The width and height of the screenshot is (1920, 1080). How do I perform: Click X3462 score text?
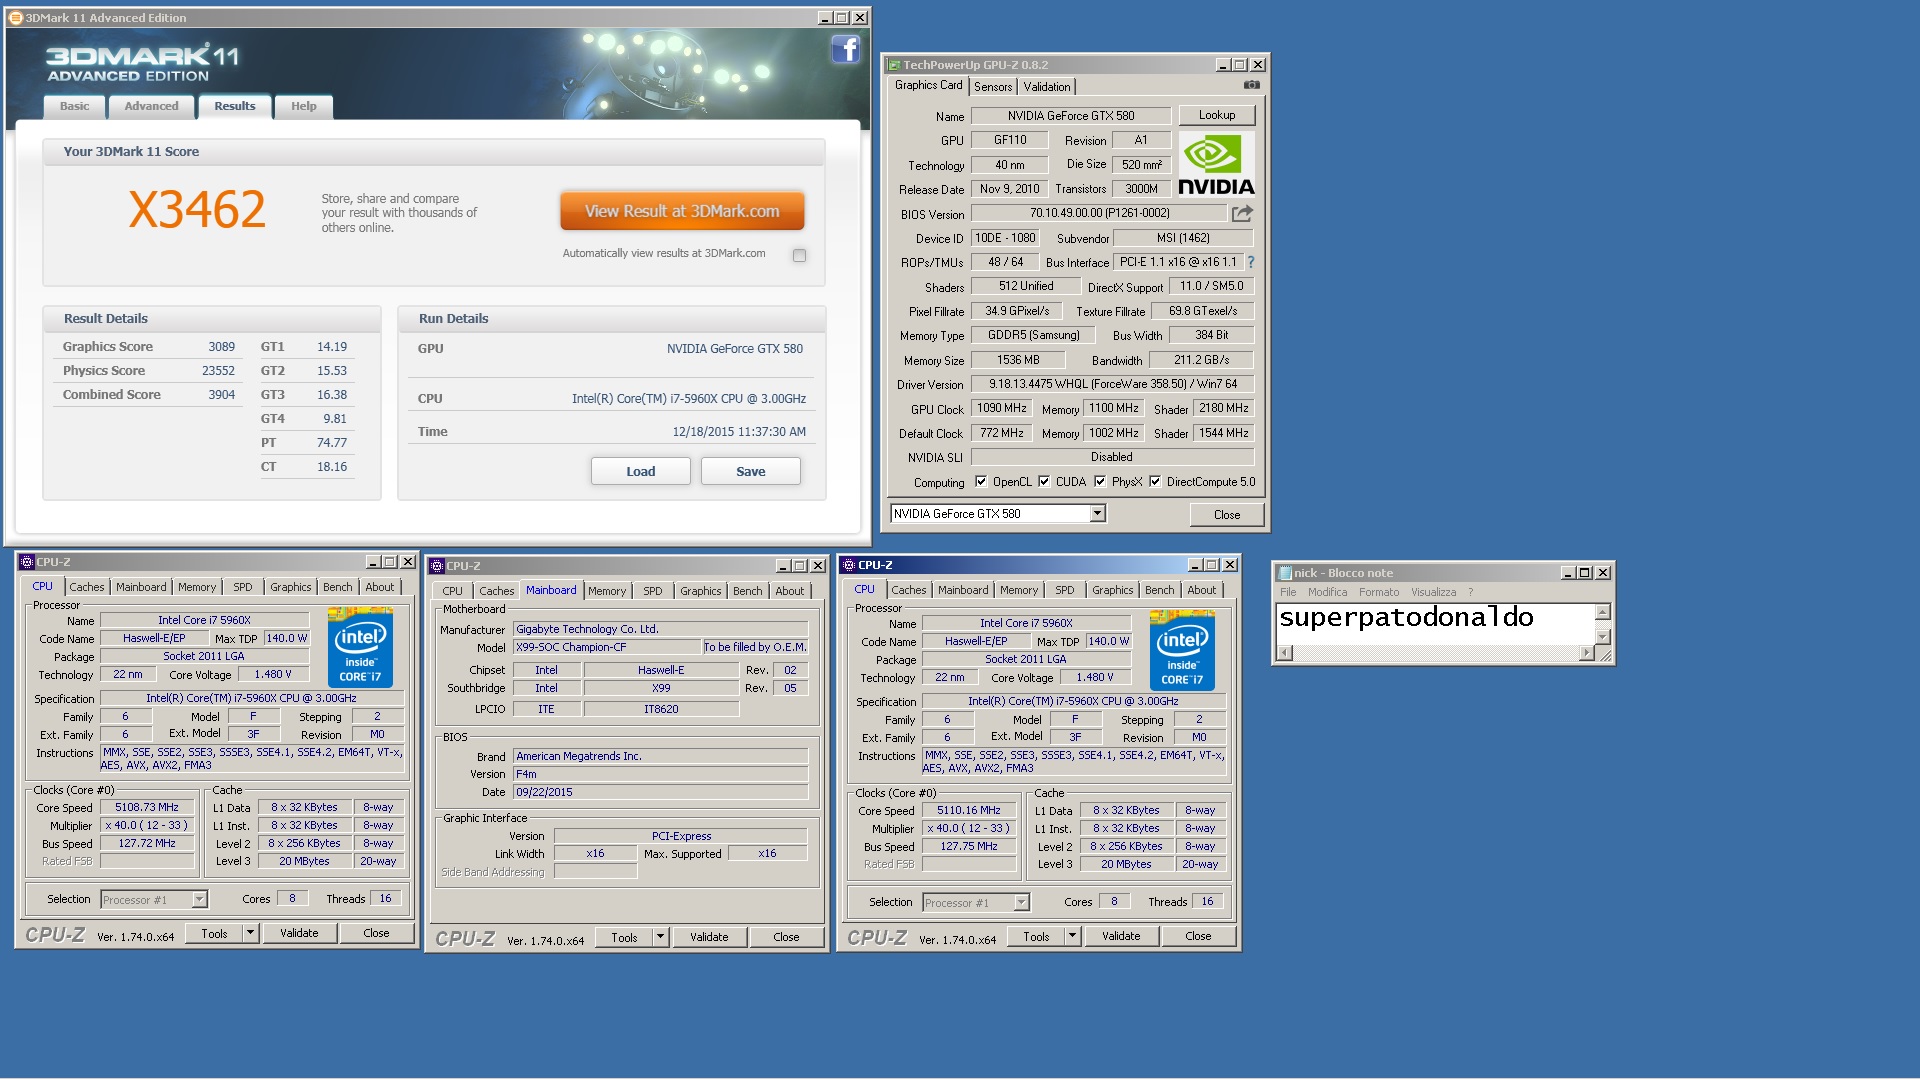[197, 209]
